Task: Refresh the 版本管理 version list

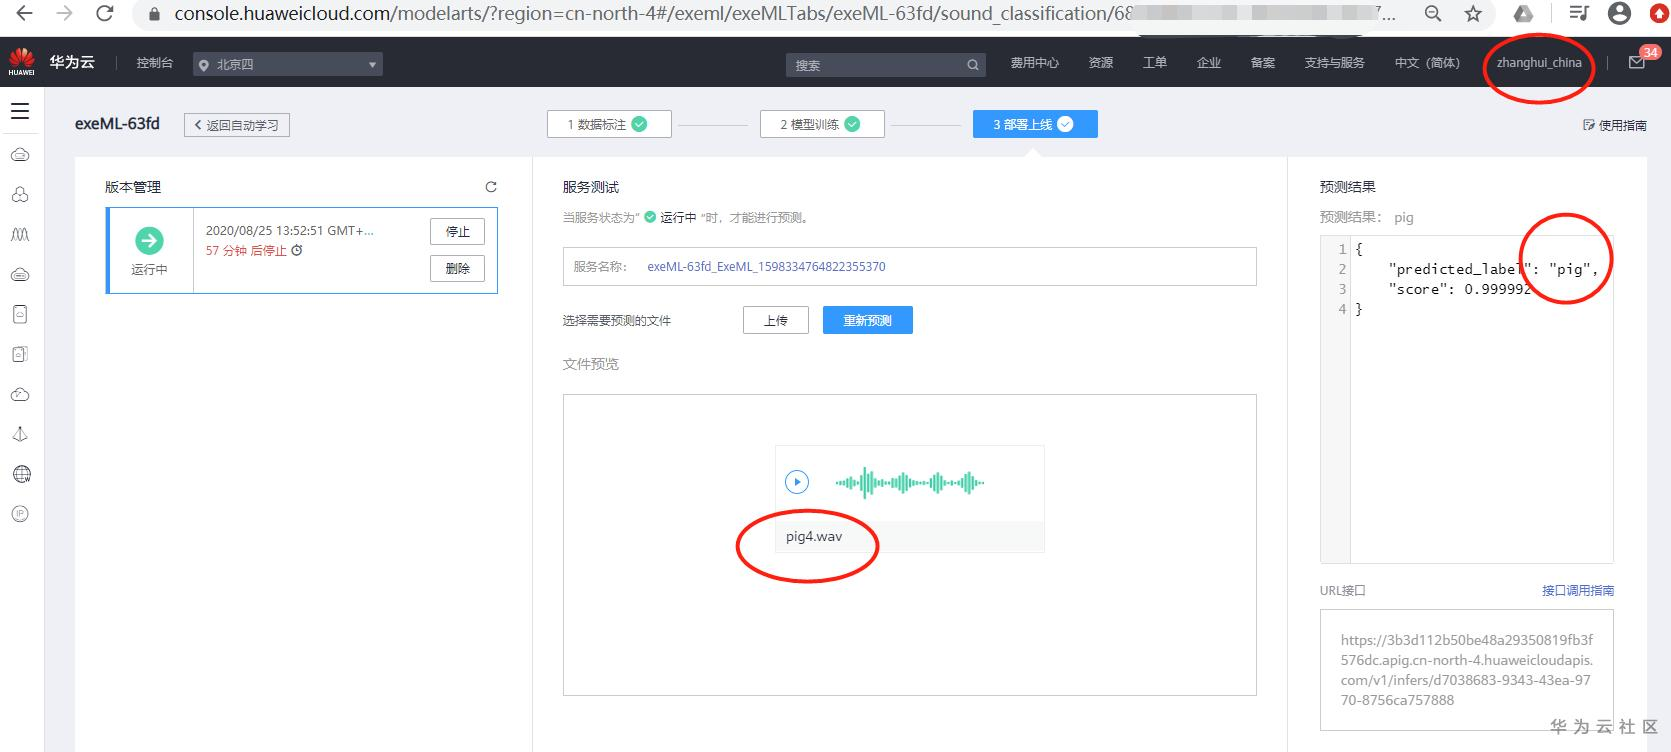Action: click(491, 187)
